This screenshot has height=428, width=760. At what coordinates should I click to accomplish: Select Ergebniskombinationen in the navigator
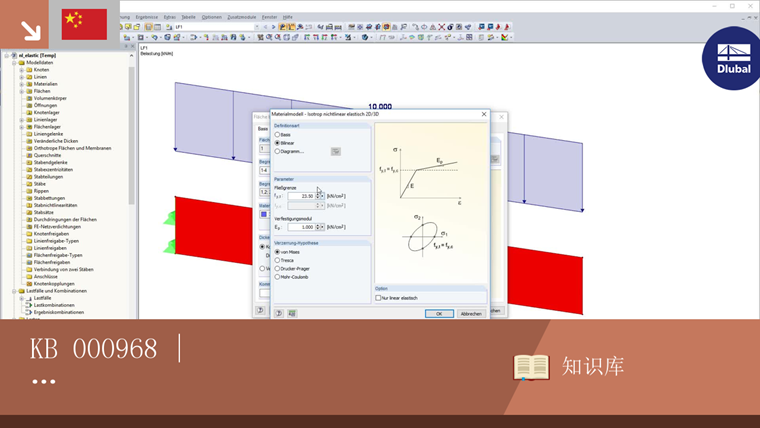59,312
